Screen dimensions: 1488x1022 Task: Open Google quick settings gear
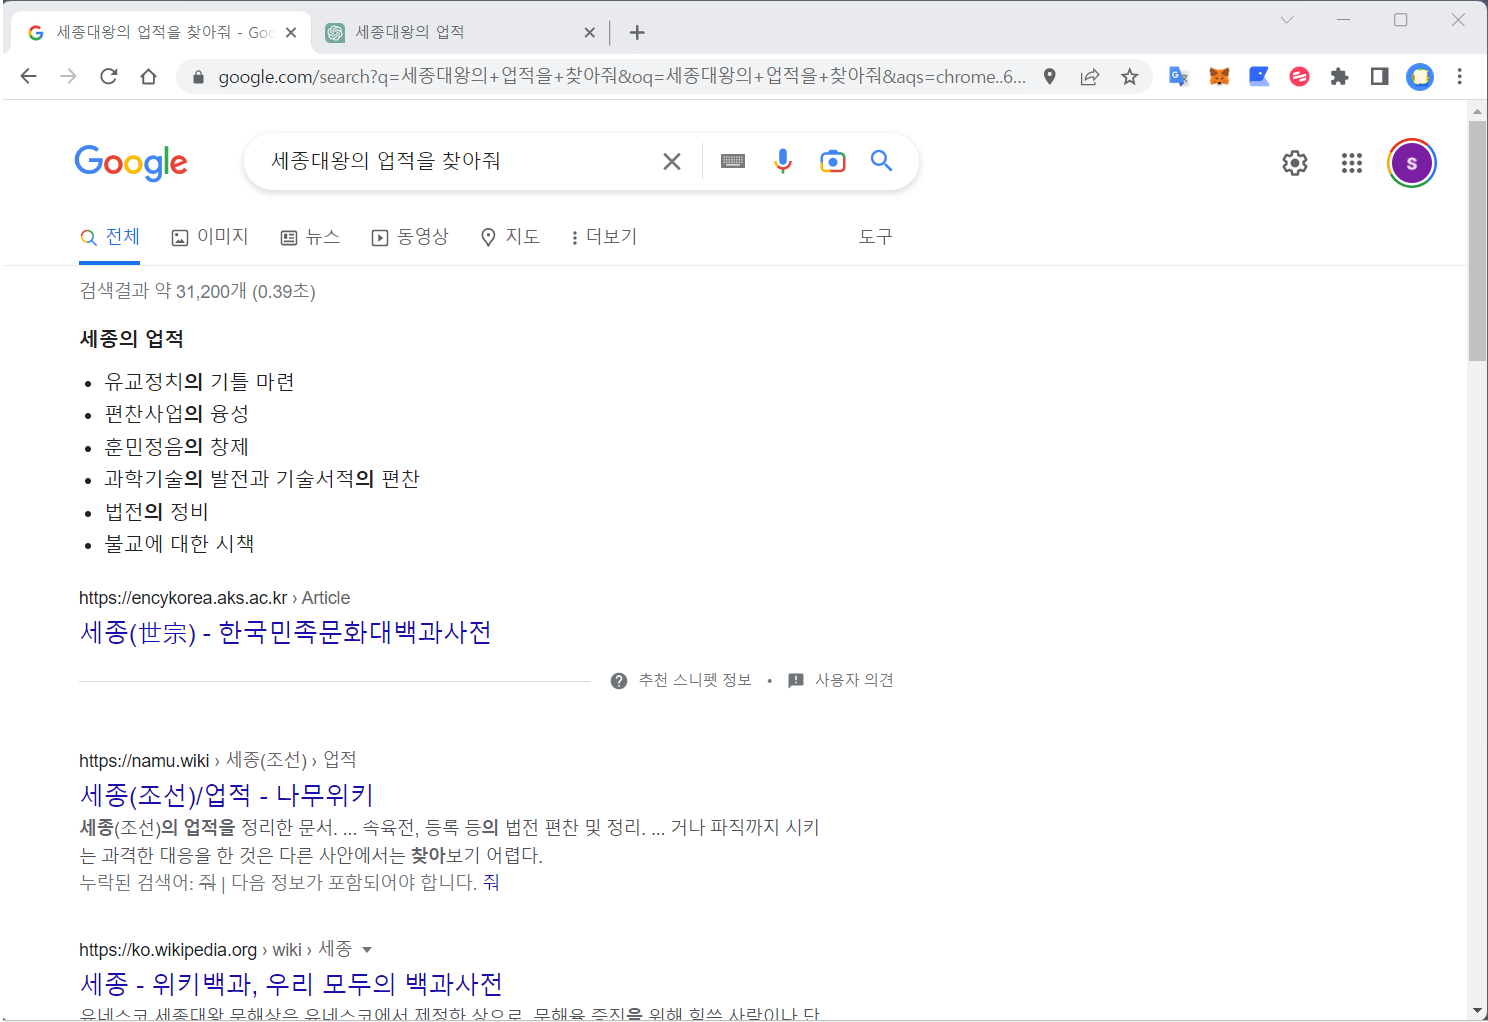click(1295, 163)
